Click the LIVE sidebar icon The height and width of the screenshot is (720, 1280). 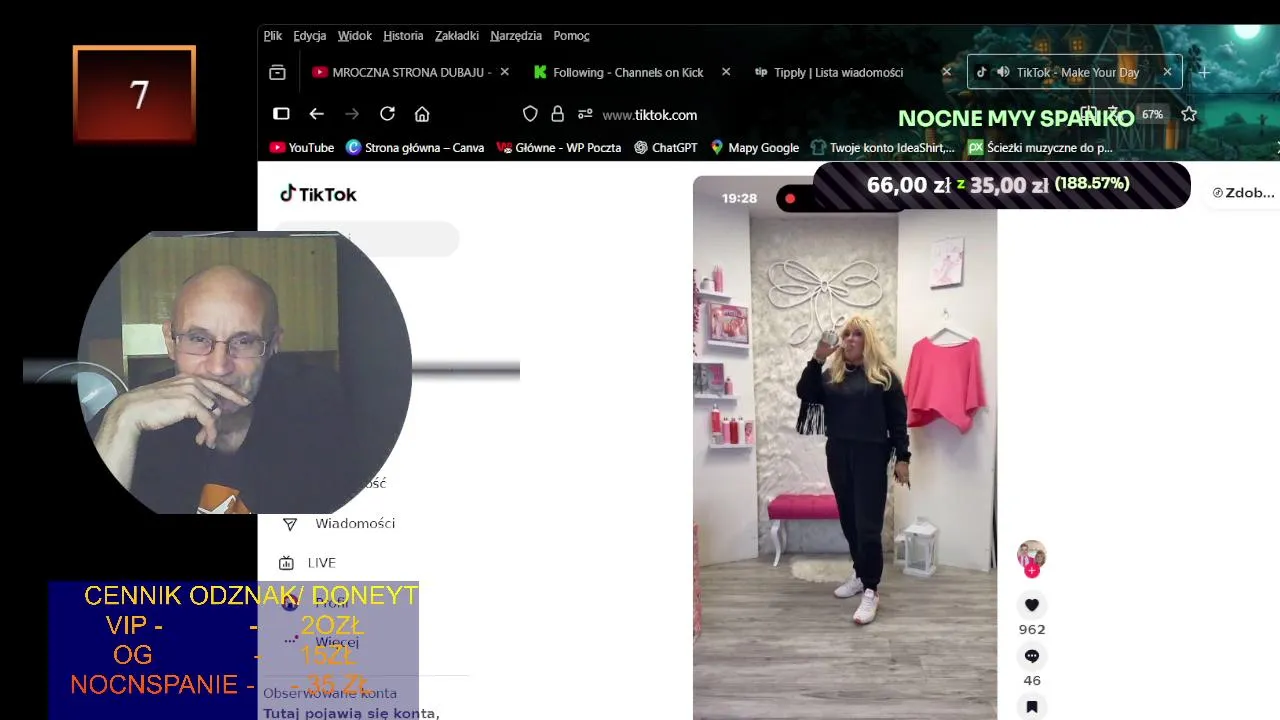coord(286,563)
